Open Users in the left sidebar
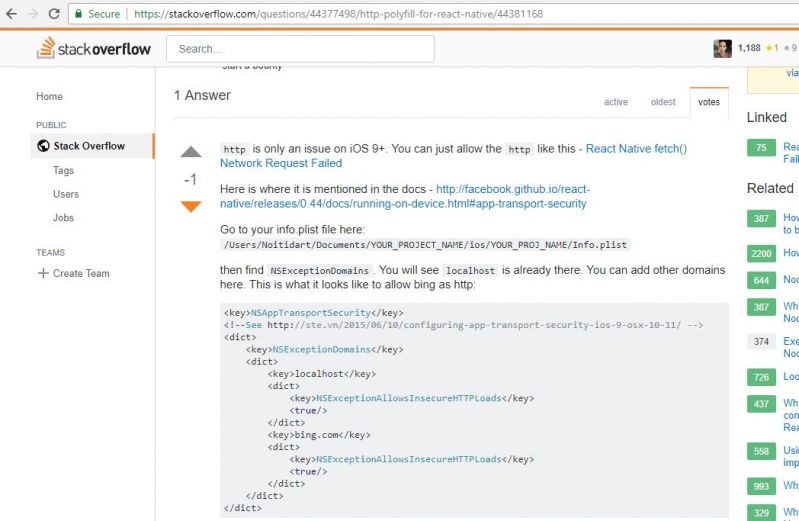799x521 pixels. (66, 194)
